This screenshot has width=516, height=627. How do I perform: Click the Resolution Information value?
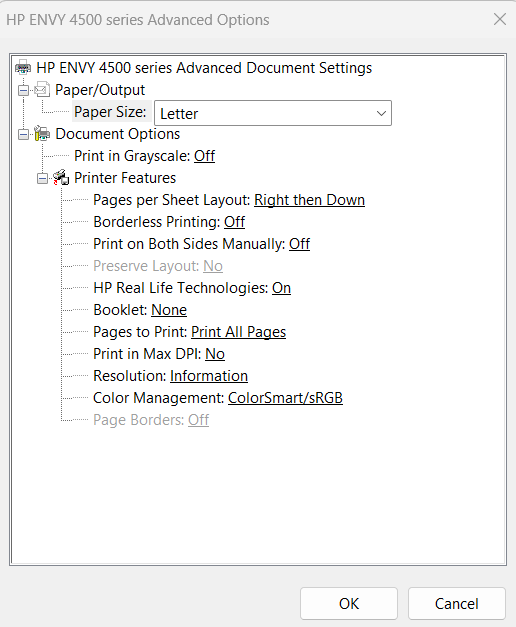pos(209,376)
